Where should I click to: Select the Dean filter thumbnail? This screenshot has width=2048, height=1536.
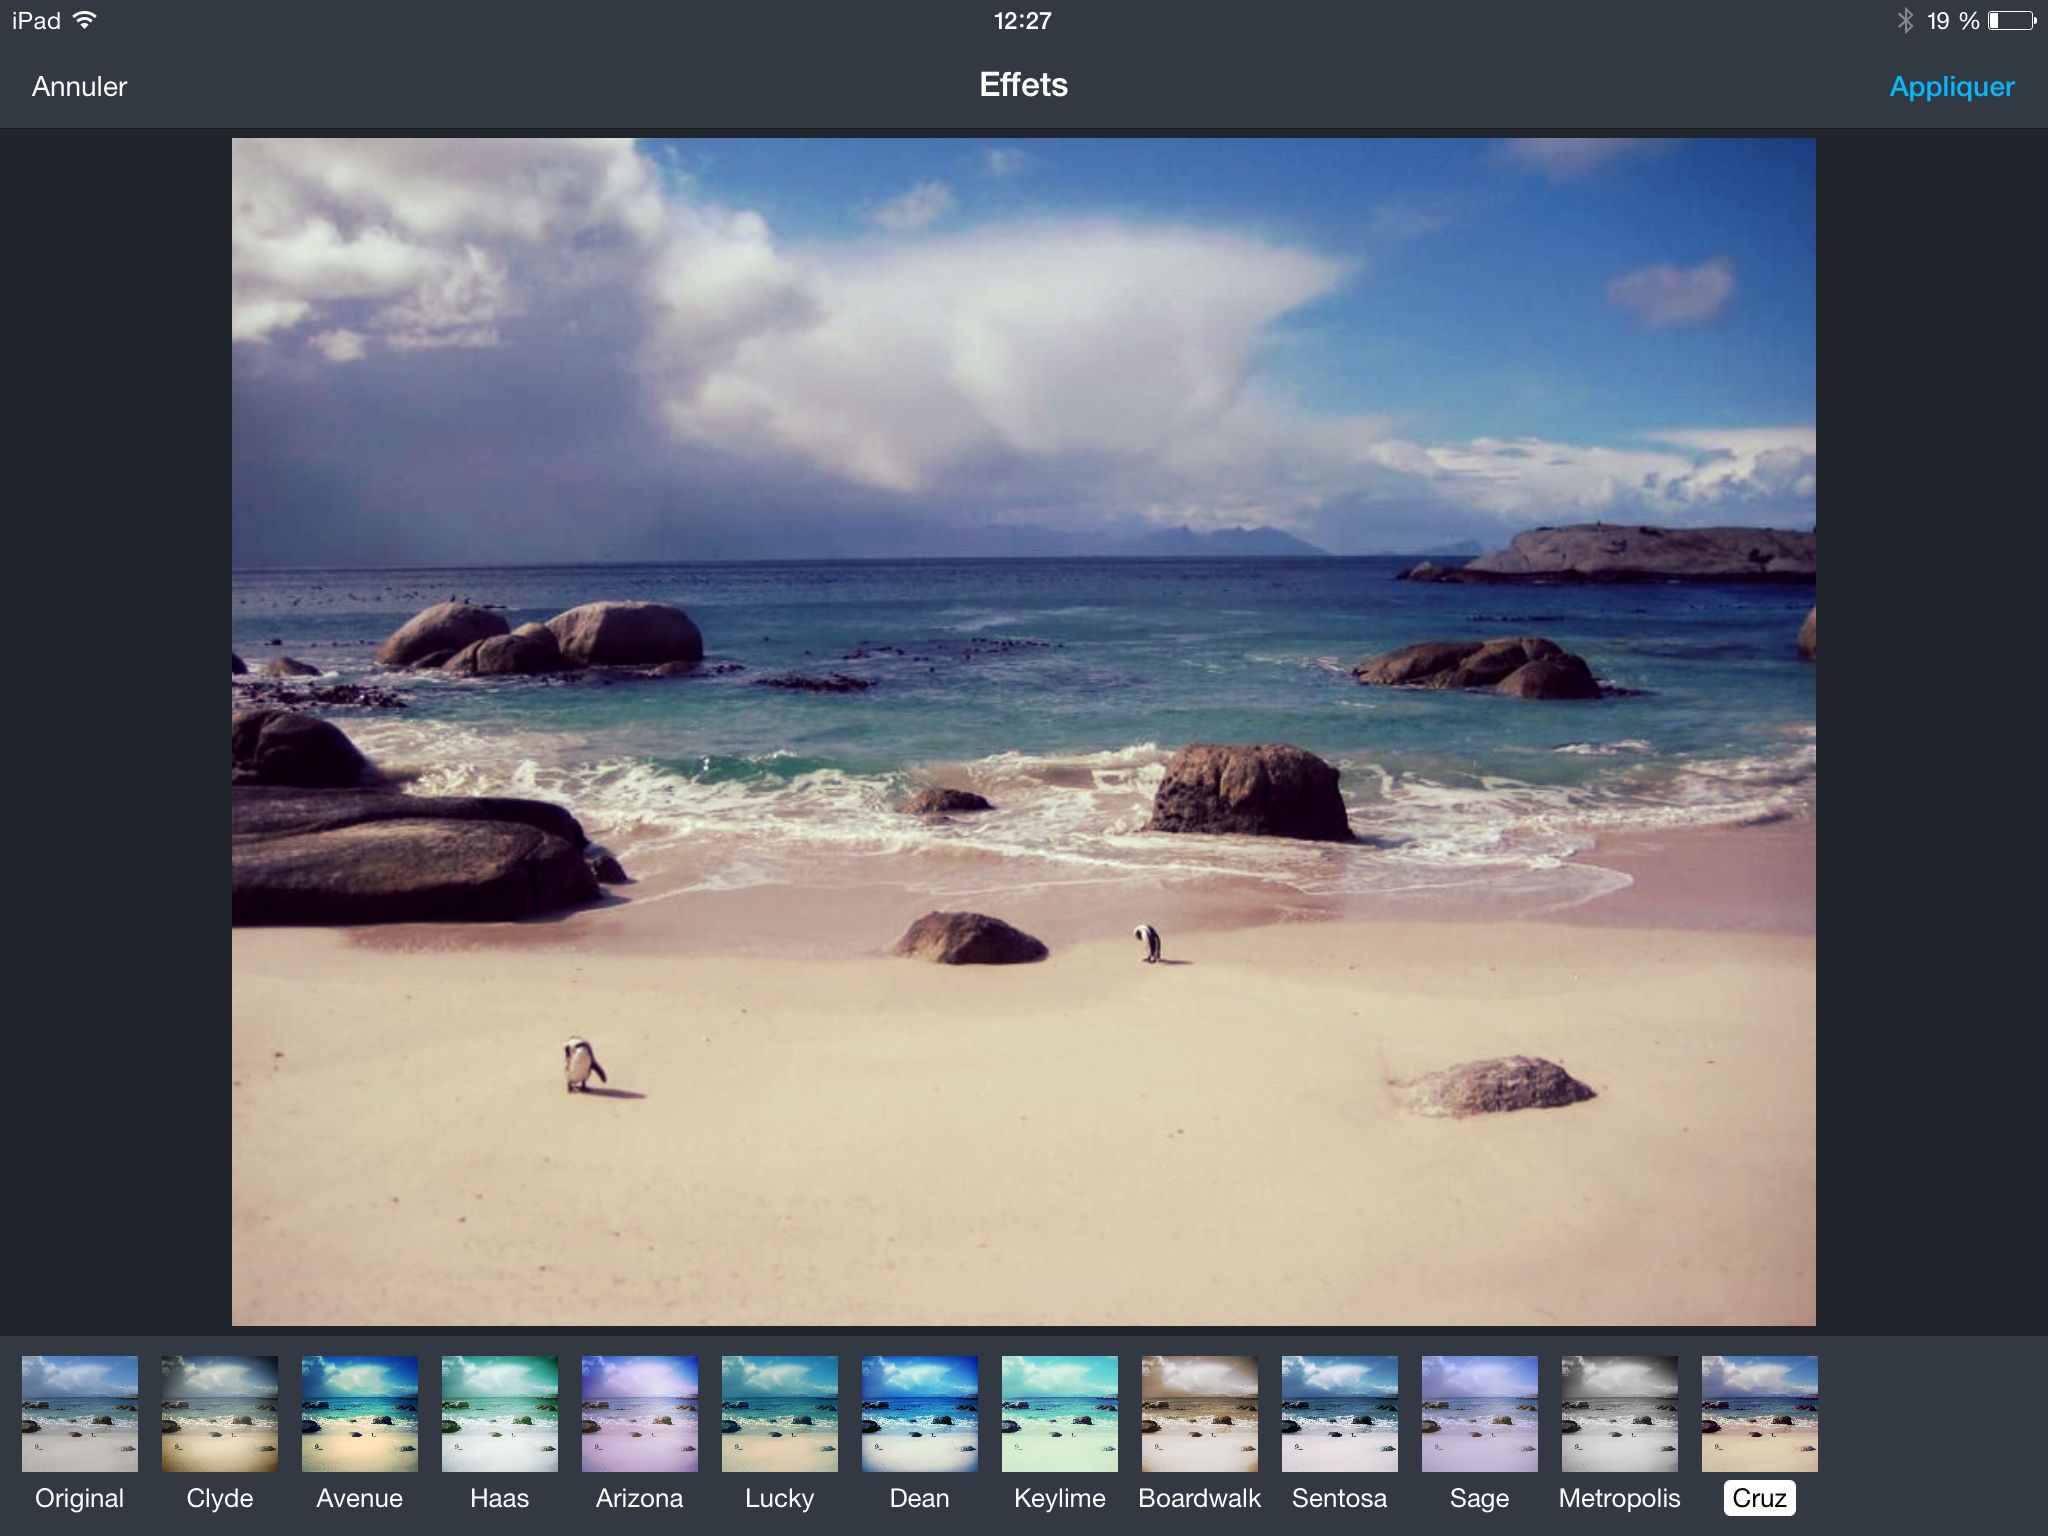(920, 1413)
